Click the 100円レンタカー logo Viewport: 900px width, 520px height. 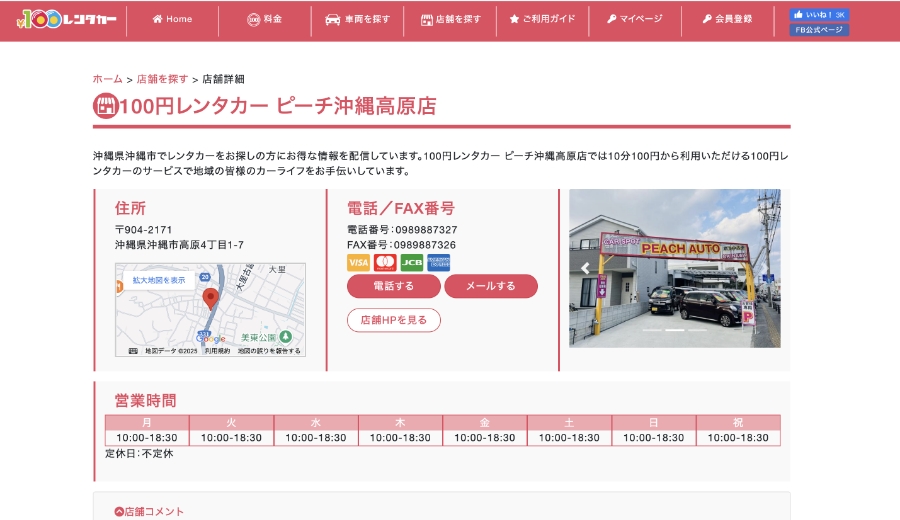(67, 20)
